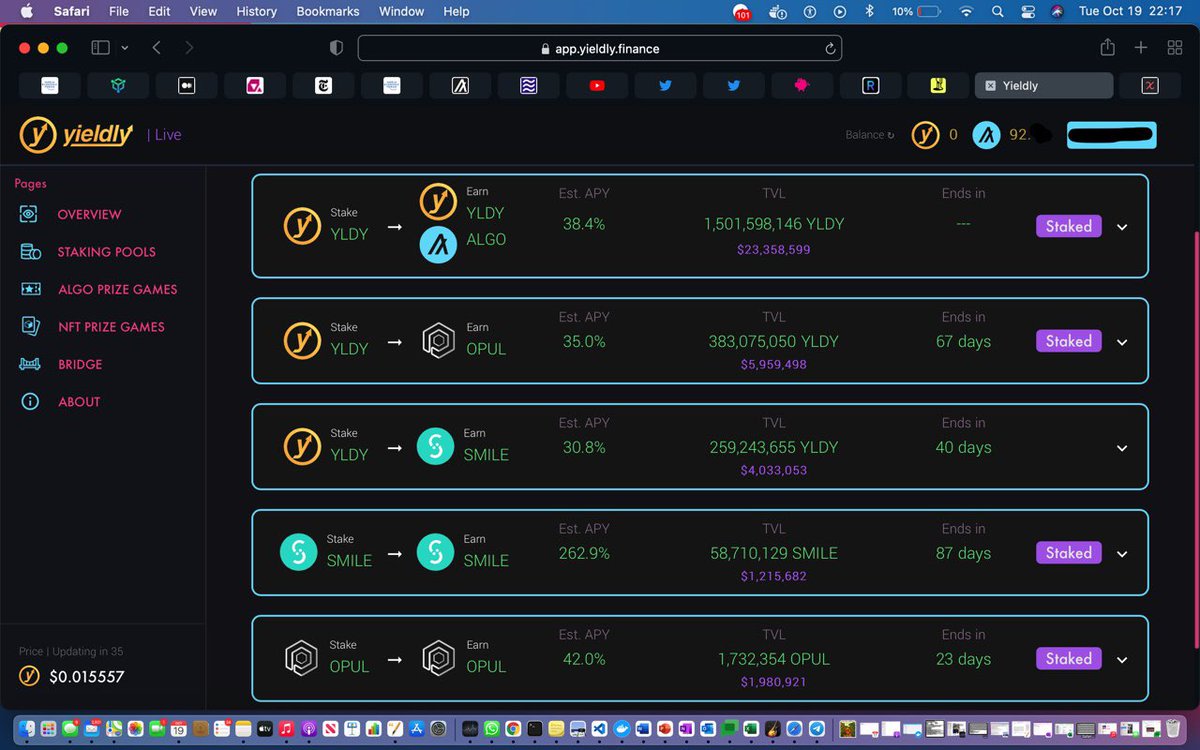Open the Bridge page
This screenshot has height=750, width=1200.
[80, 364]
